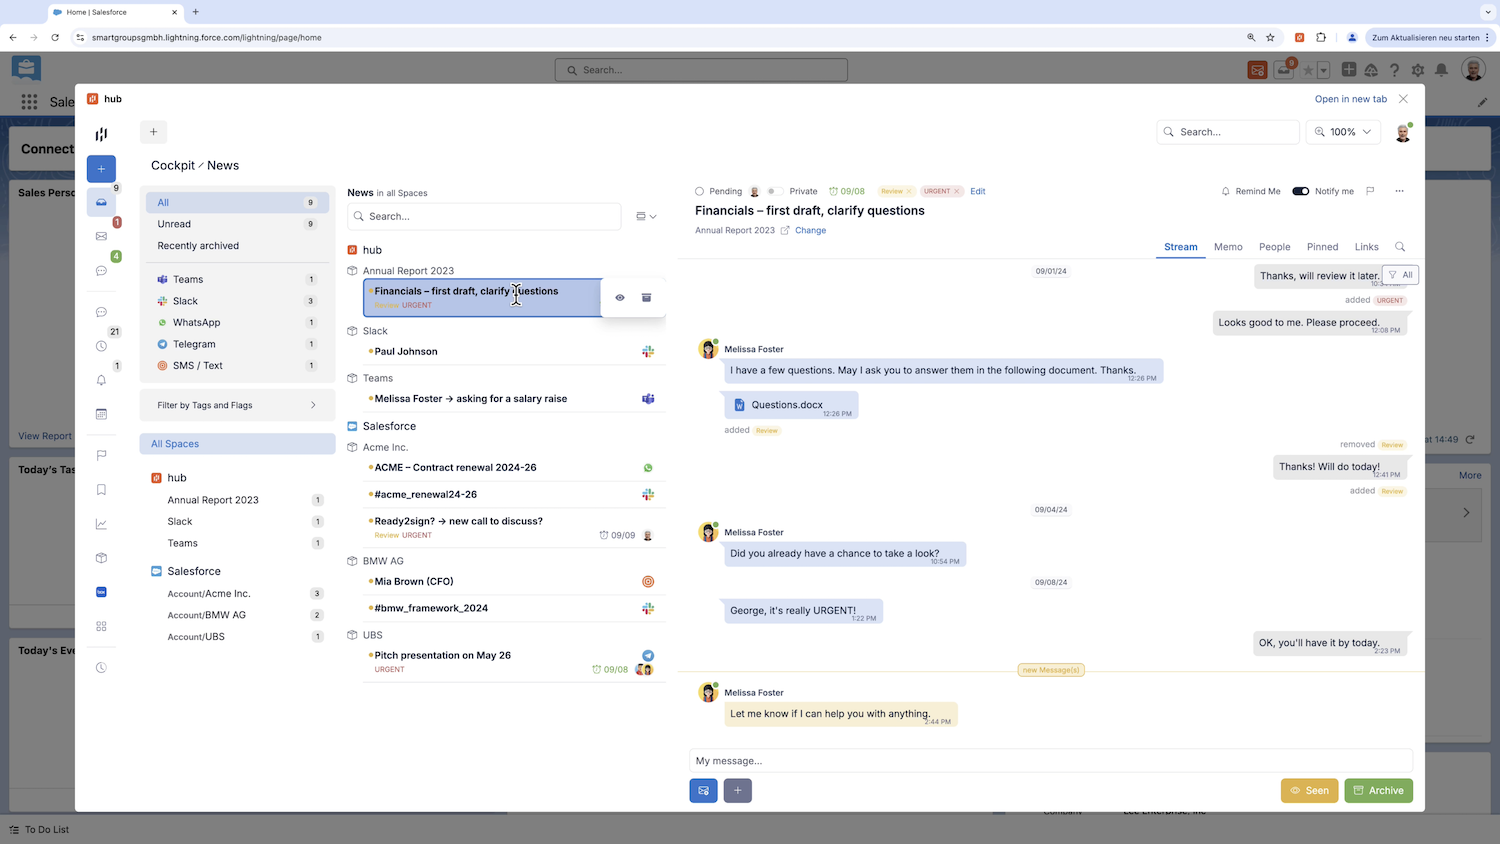
Task: Expand Filter by Tags and Flags
Action: point(237,405)
